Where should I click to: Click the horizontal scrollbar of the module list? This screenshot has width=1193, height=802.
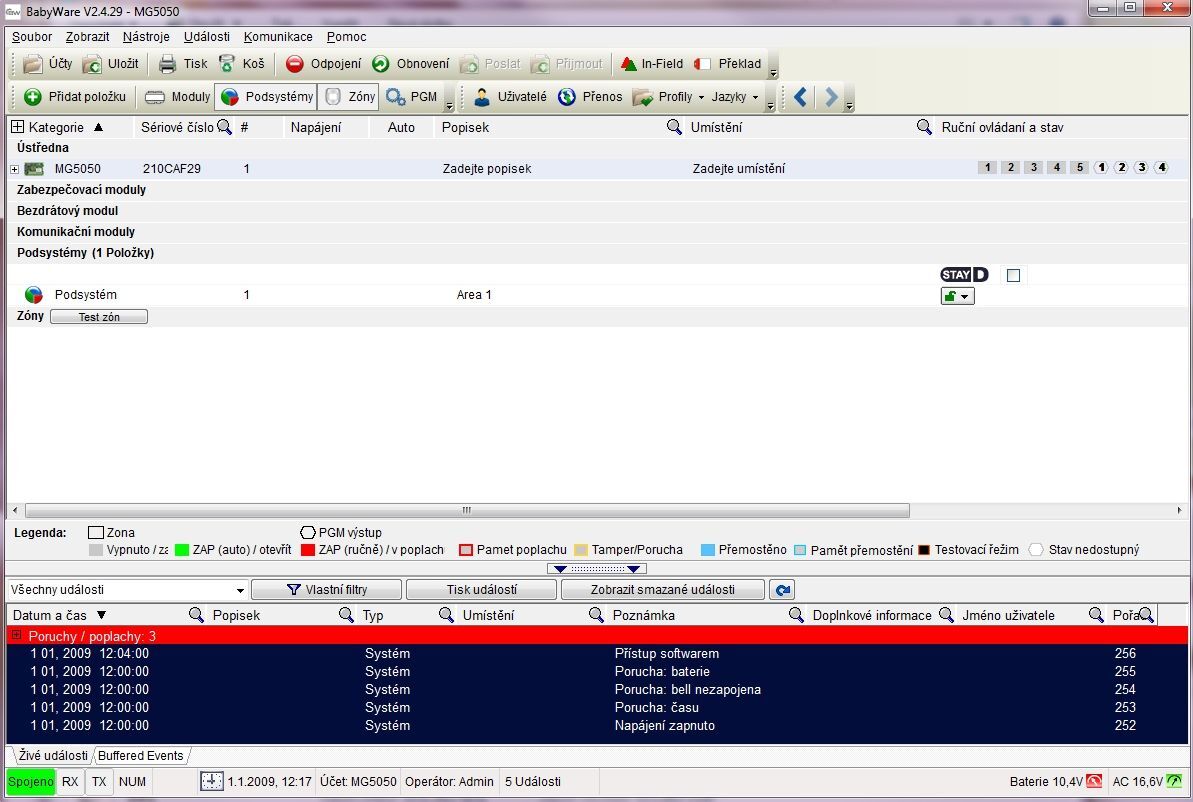coord(467,510)
